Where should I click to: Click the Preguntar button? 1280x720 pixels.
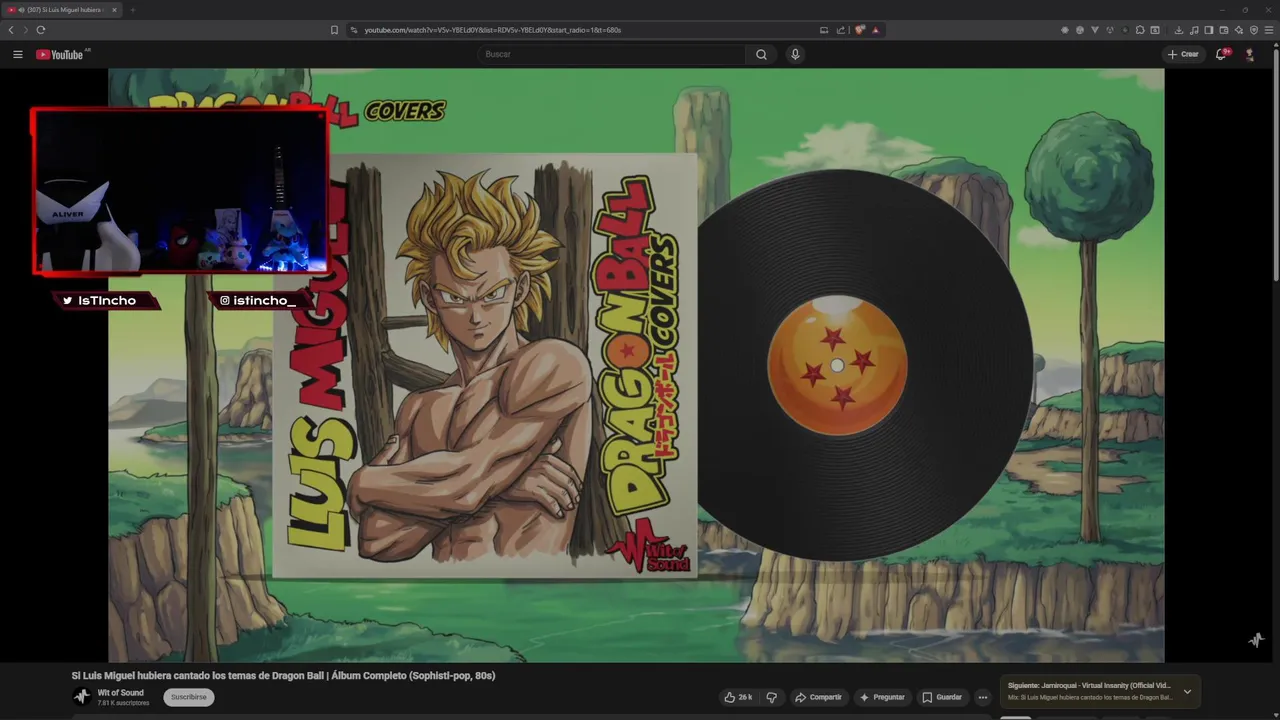882,697
